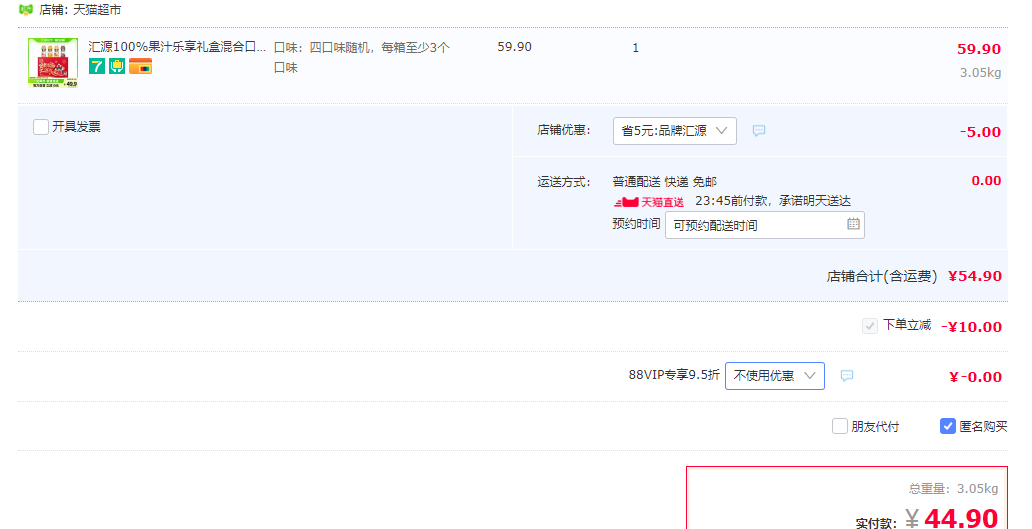Select the ¥-0.00 88VIP discount amount
The image size is (1032, 529).
point(975,377)
